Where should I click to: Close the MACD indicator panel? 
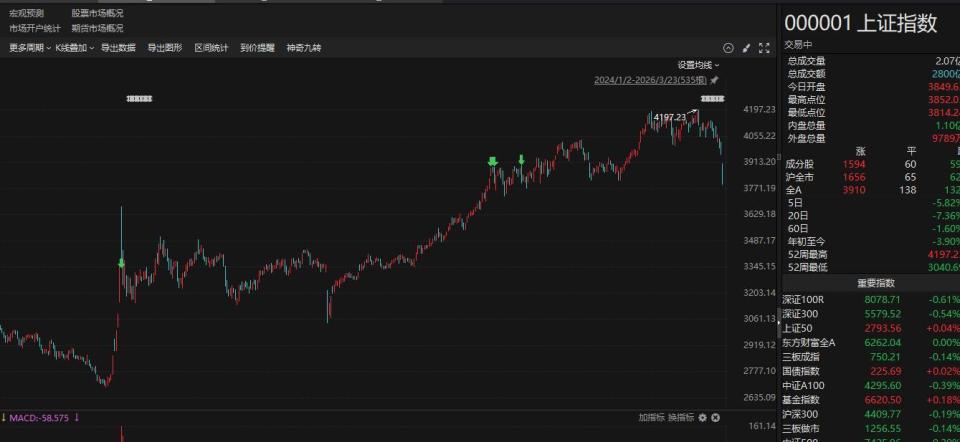[x=715, y=418]
